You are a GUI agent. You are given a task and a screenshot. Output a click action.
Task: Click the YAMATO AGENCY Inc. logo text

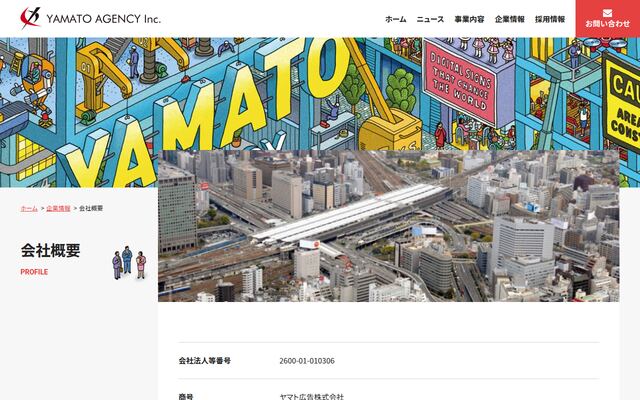pyautogui.click(x=103, y=19)
